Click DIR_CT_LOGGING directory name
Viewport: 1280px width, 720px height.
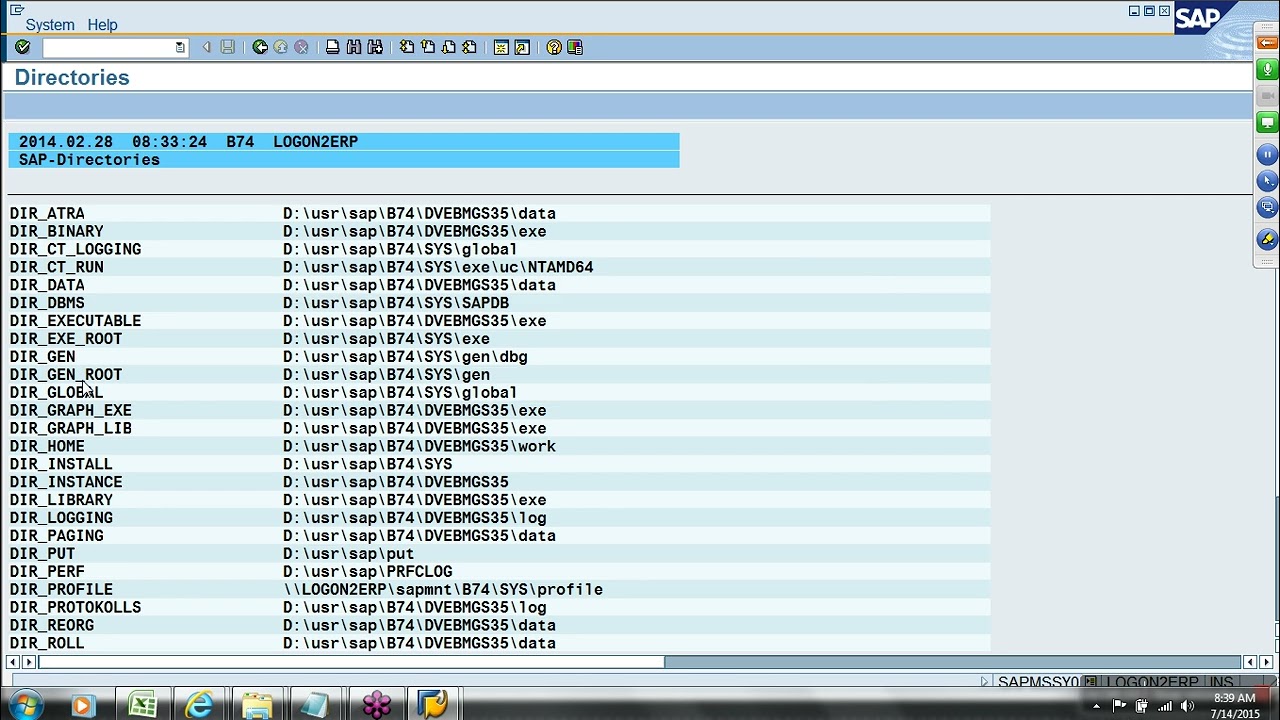click(75, 249)
